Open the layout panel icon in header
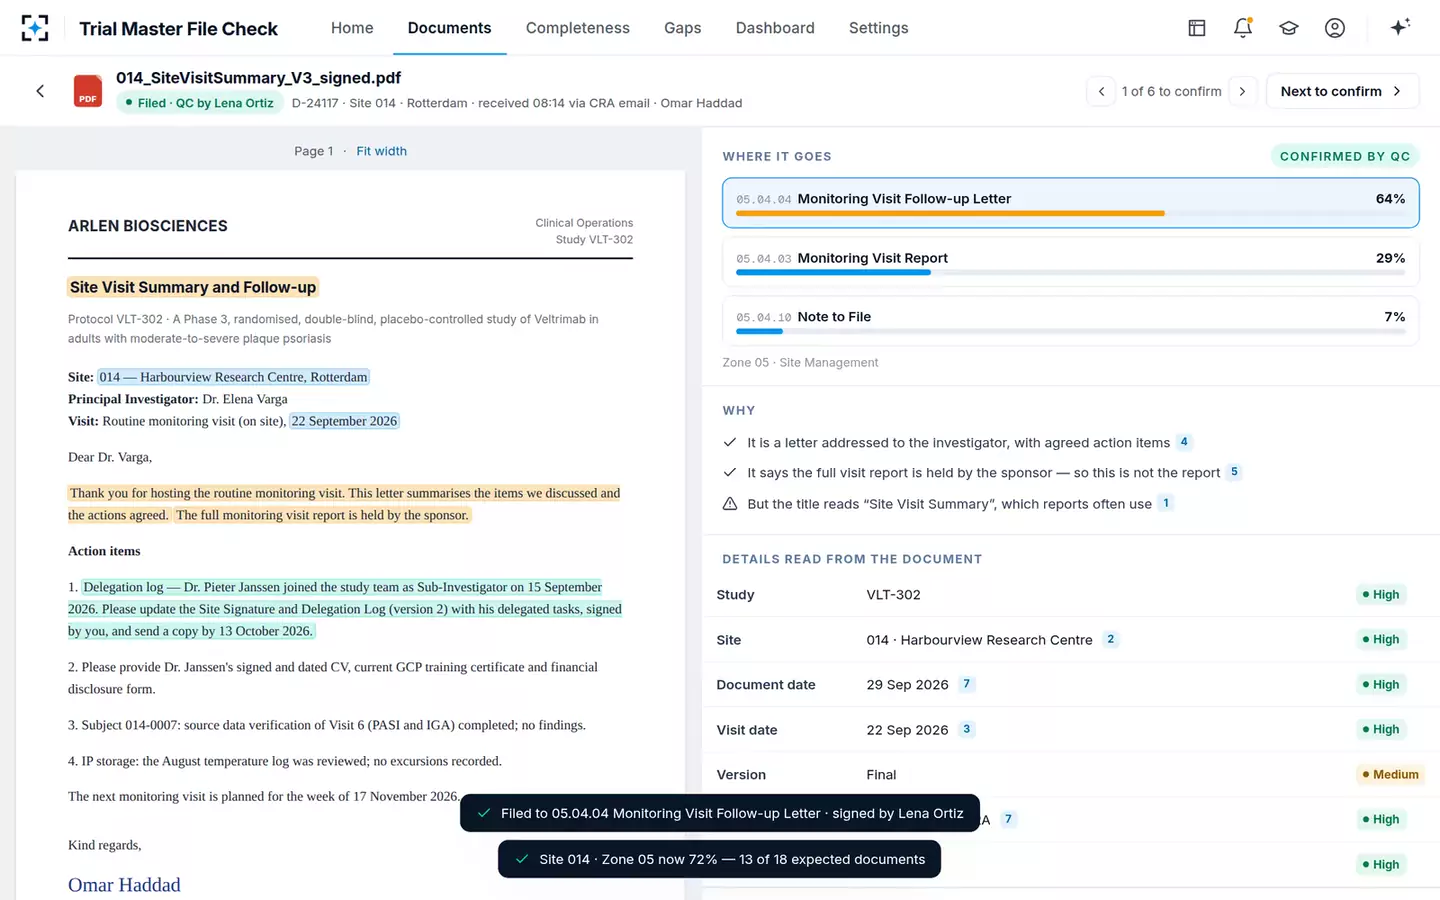 [x=1197, y=28]
